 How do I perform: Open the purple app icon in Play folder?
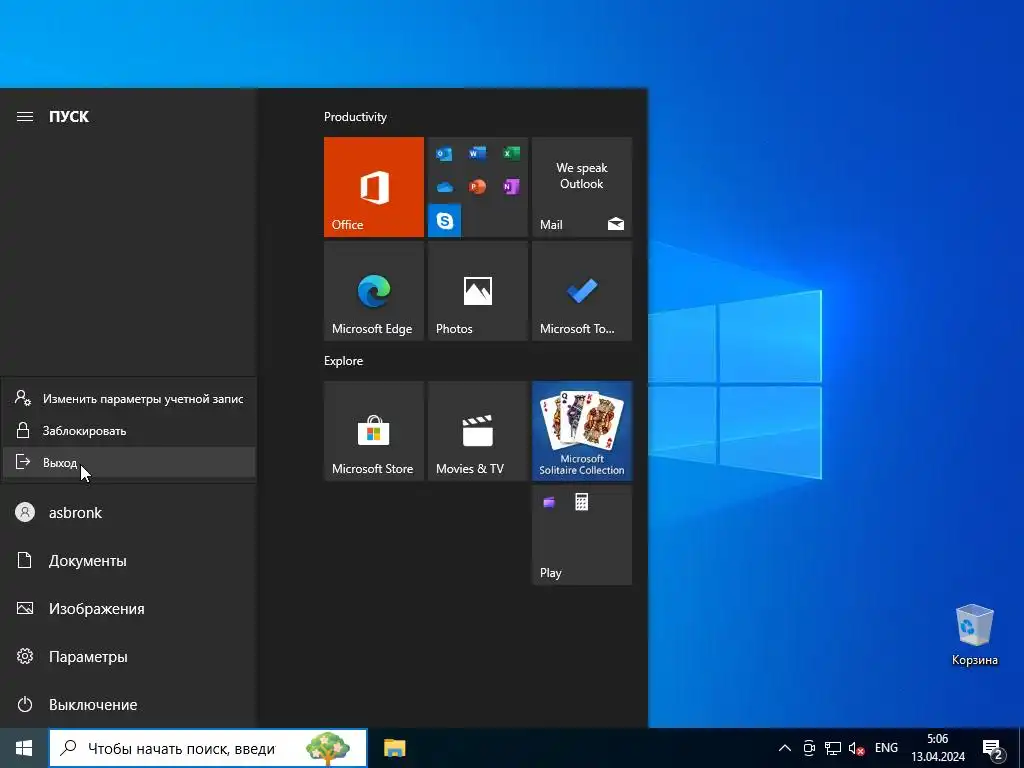549,502
